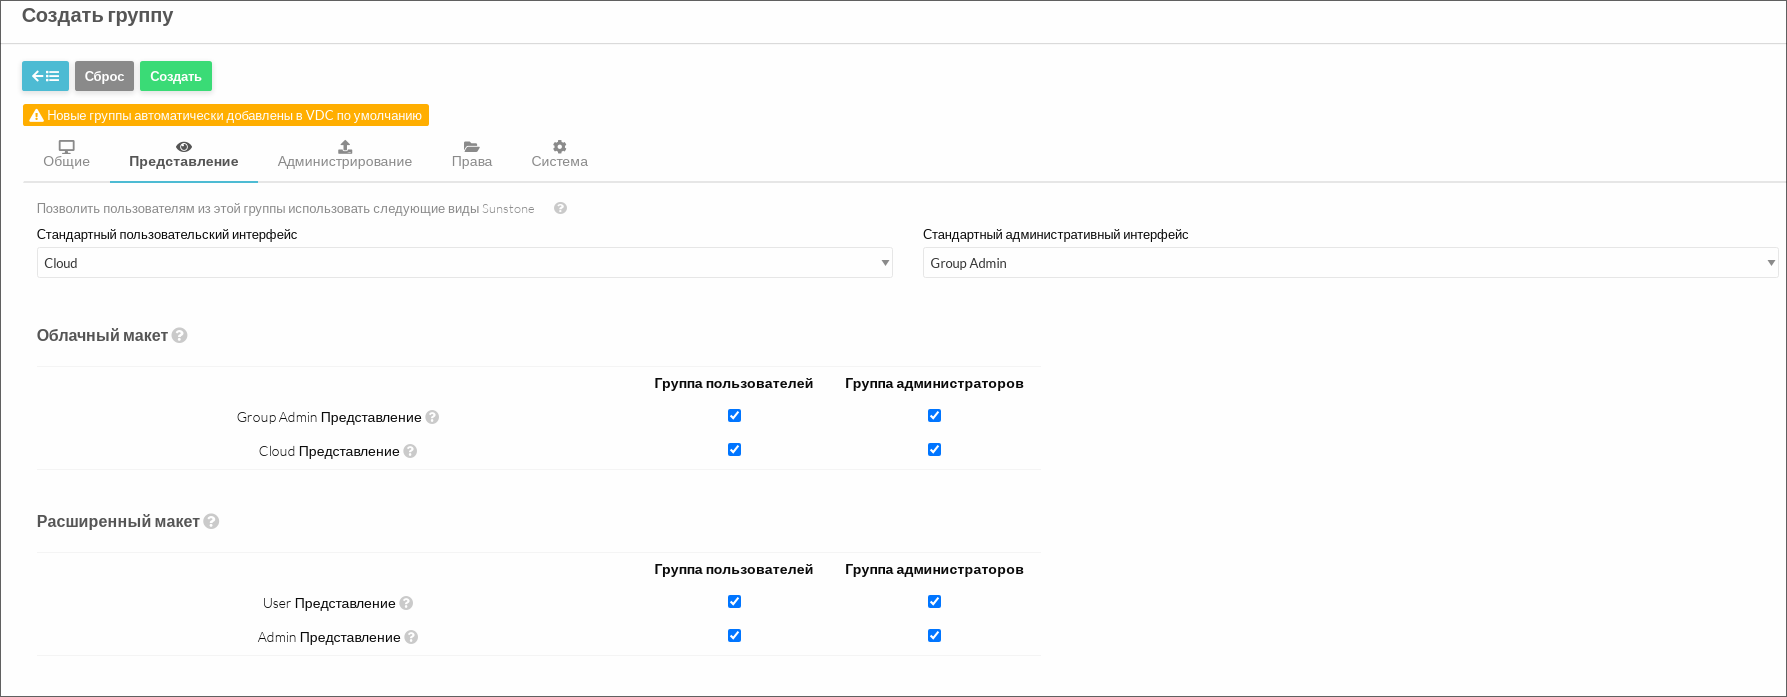
Task: Click help icon next to Sunstone views description
Action: tap(560, 208)
